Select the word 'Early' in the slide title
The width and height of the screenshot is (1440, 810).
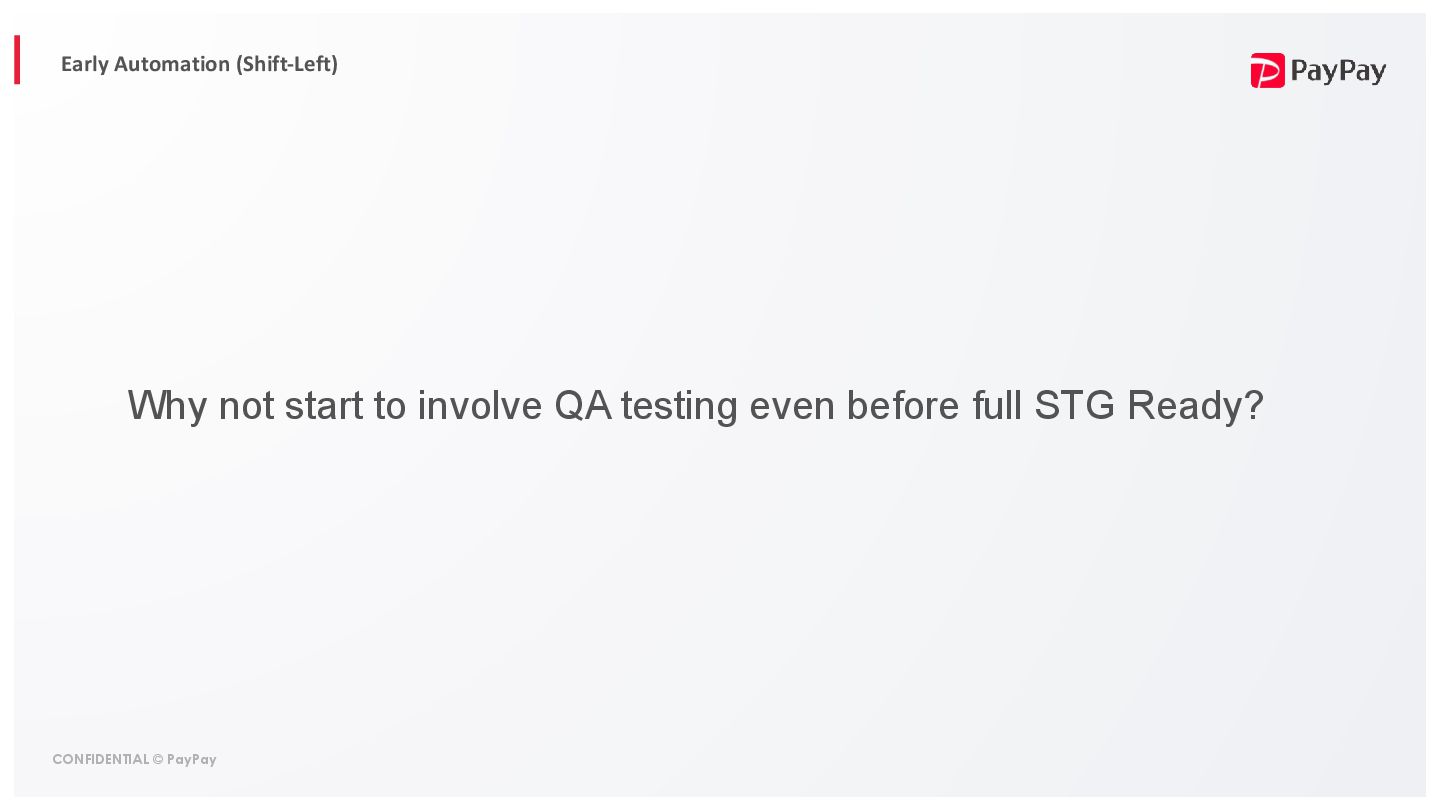85,64
